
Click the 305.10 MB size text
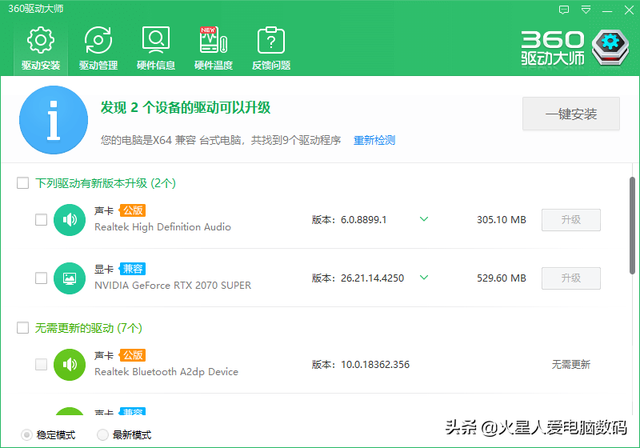click(x=501, y=220)
